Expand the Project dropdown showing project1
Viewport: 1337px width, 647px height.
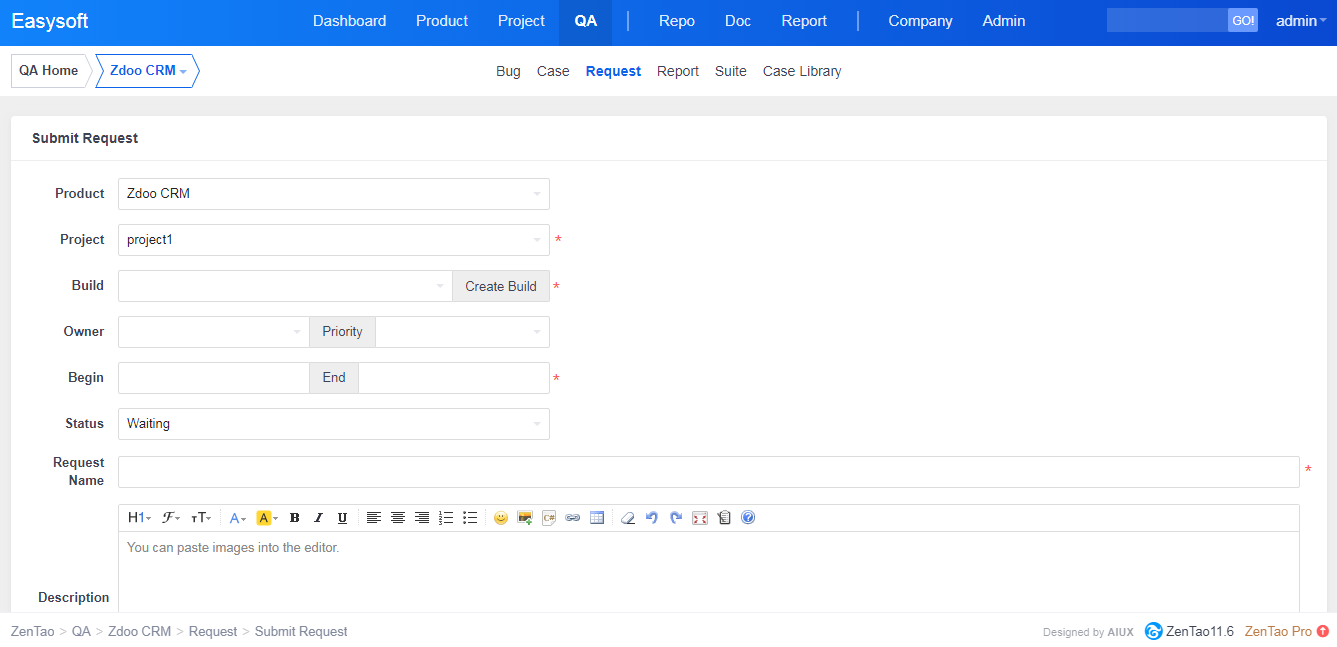coord(334,240)
